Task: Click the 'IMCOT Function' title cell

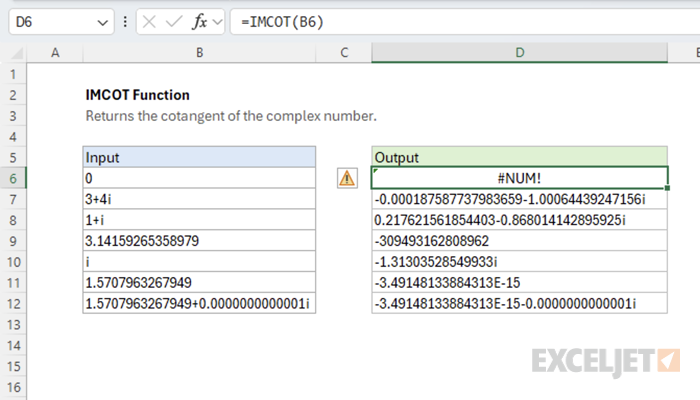Action: coord(138,95)
